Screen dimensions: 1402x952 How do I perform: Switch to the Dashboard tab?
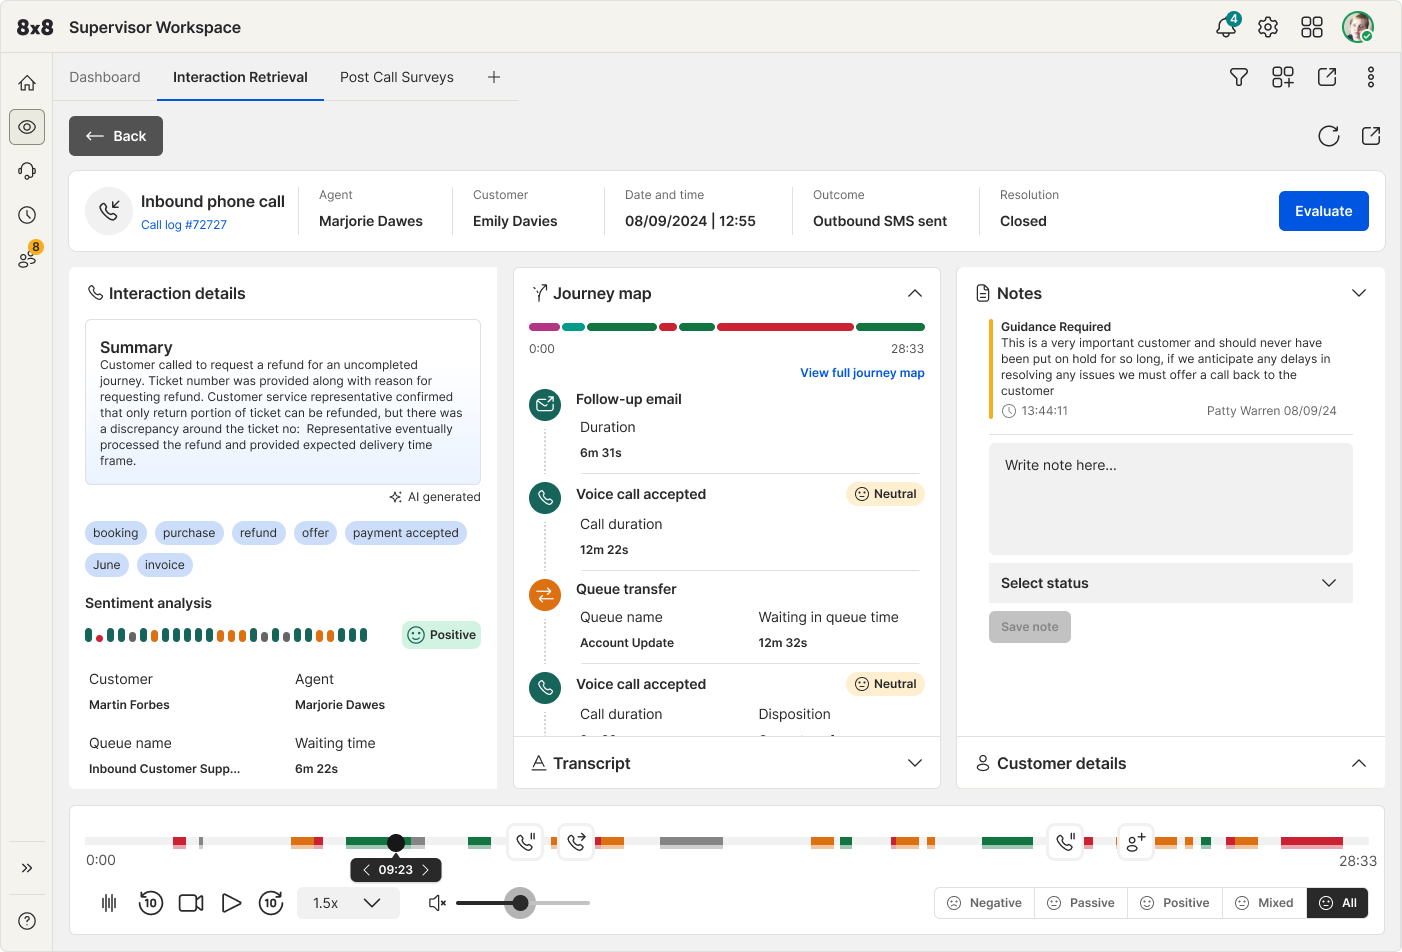point(105,77)
